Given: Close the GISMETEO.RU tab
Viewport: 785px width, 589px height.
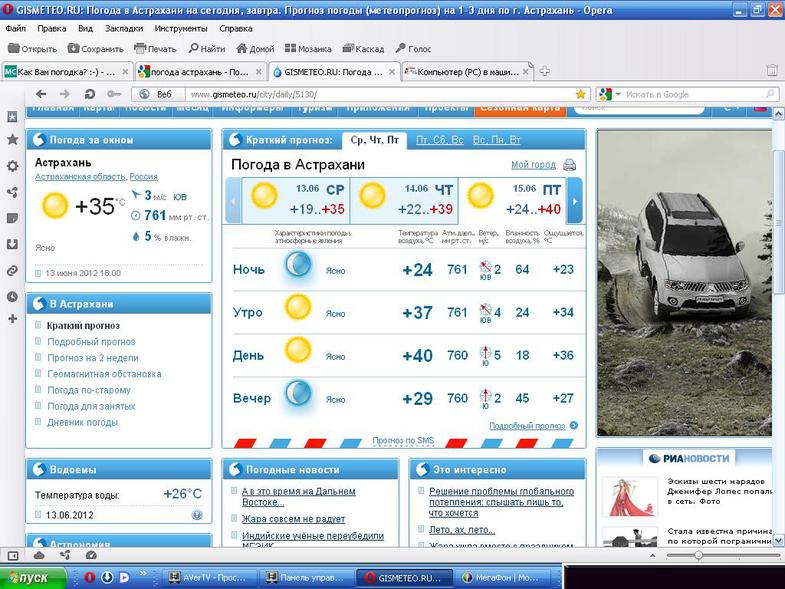Looking at the screenshot, I should coord(392,72).
